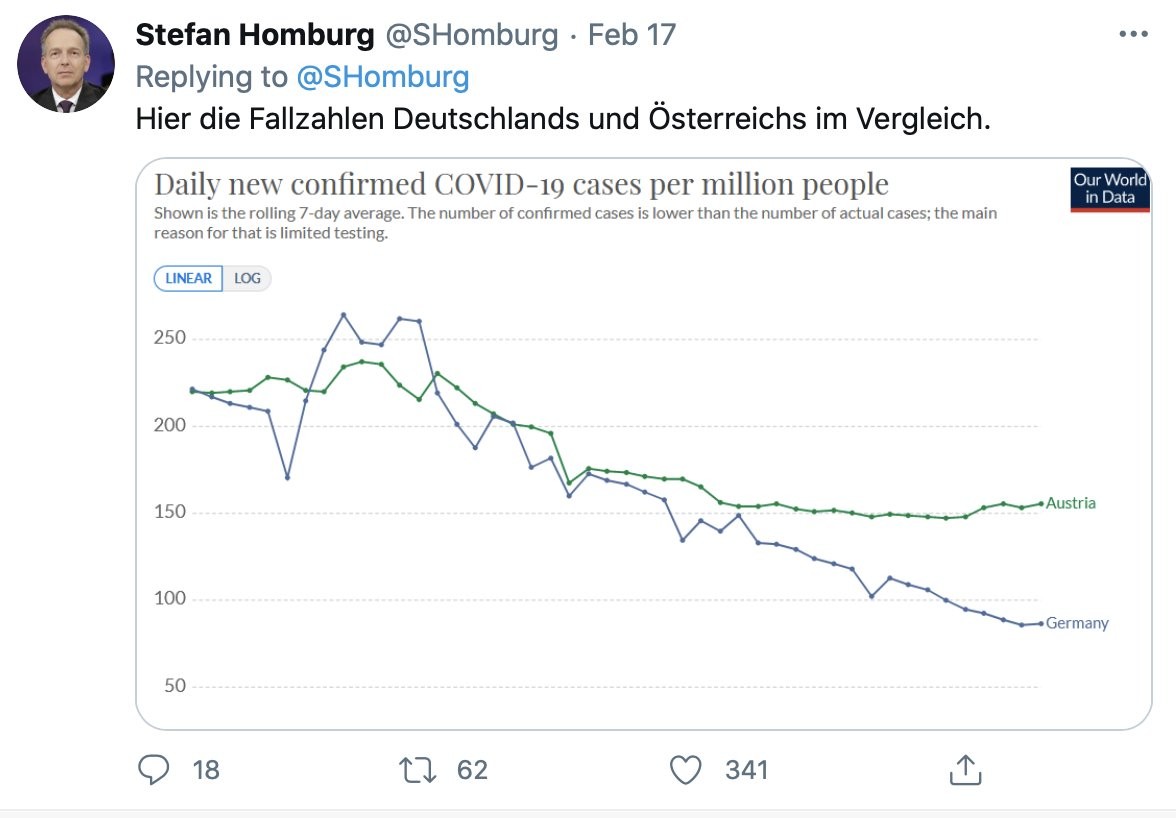Image resolution: width=1176 pixels, height=818 pixels.
Task: Click the retweet count 62
Action: pos(472,769)
